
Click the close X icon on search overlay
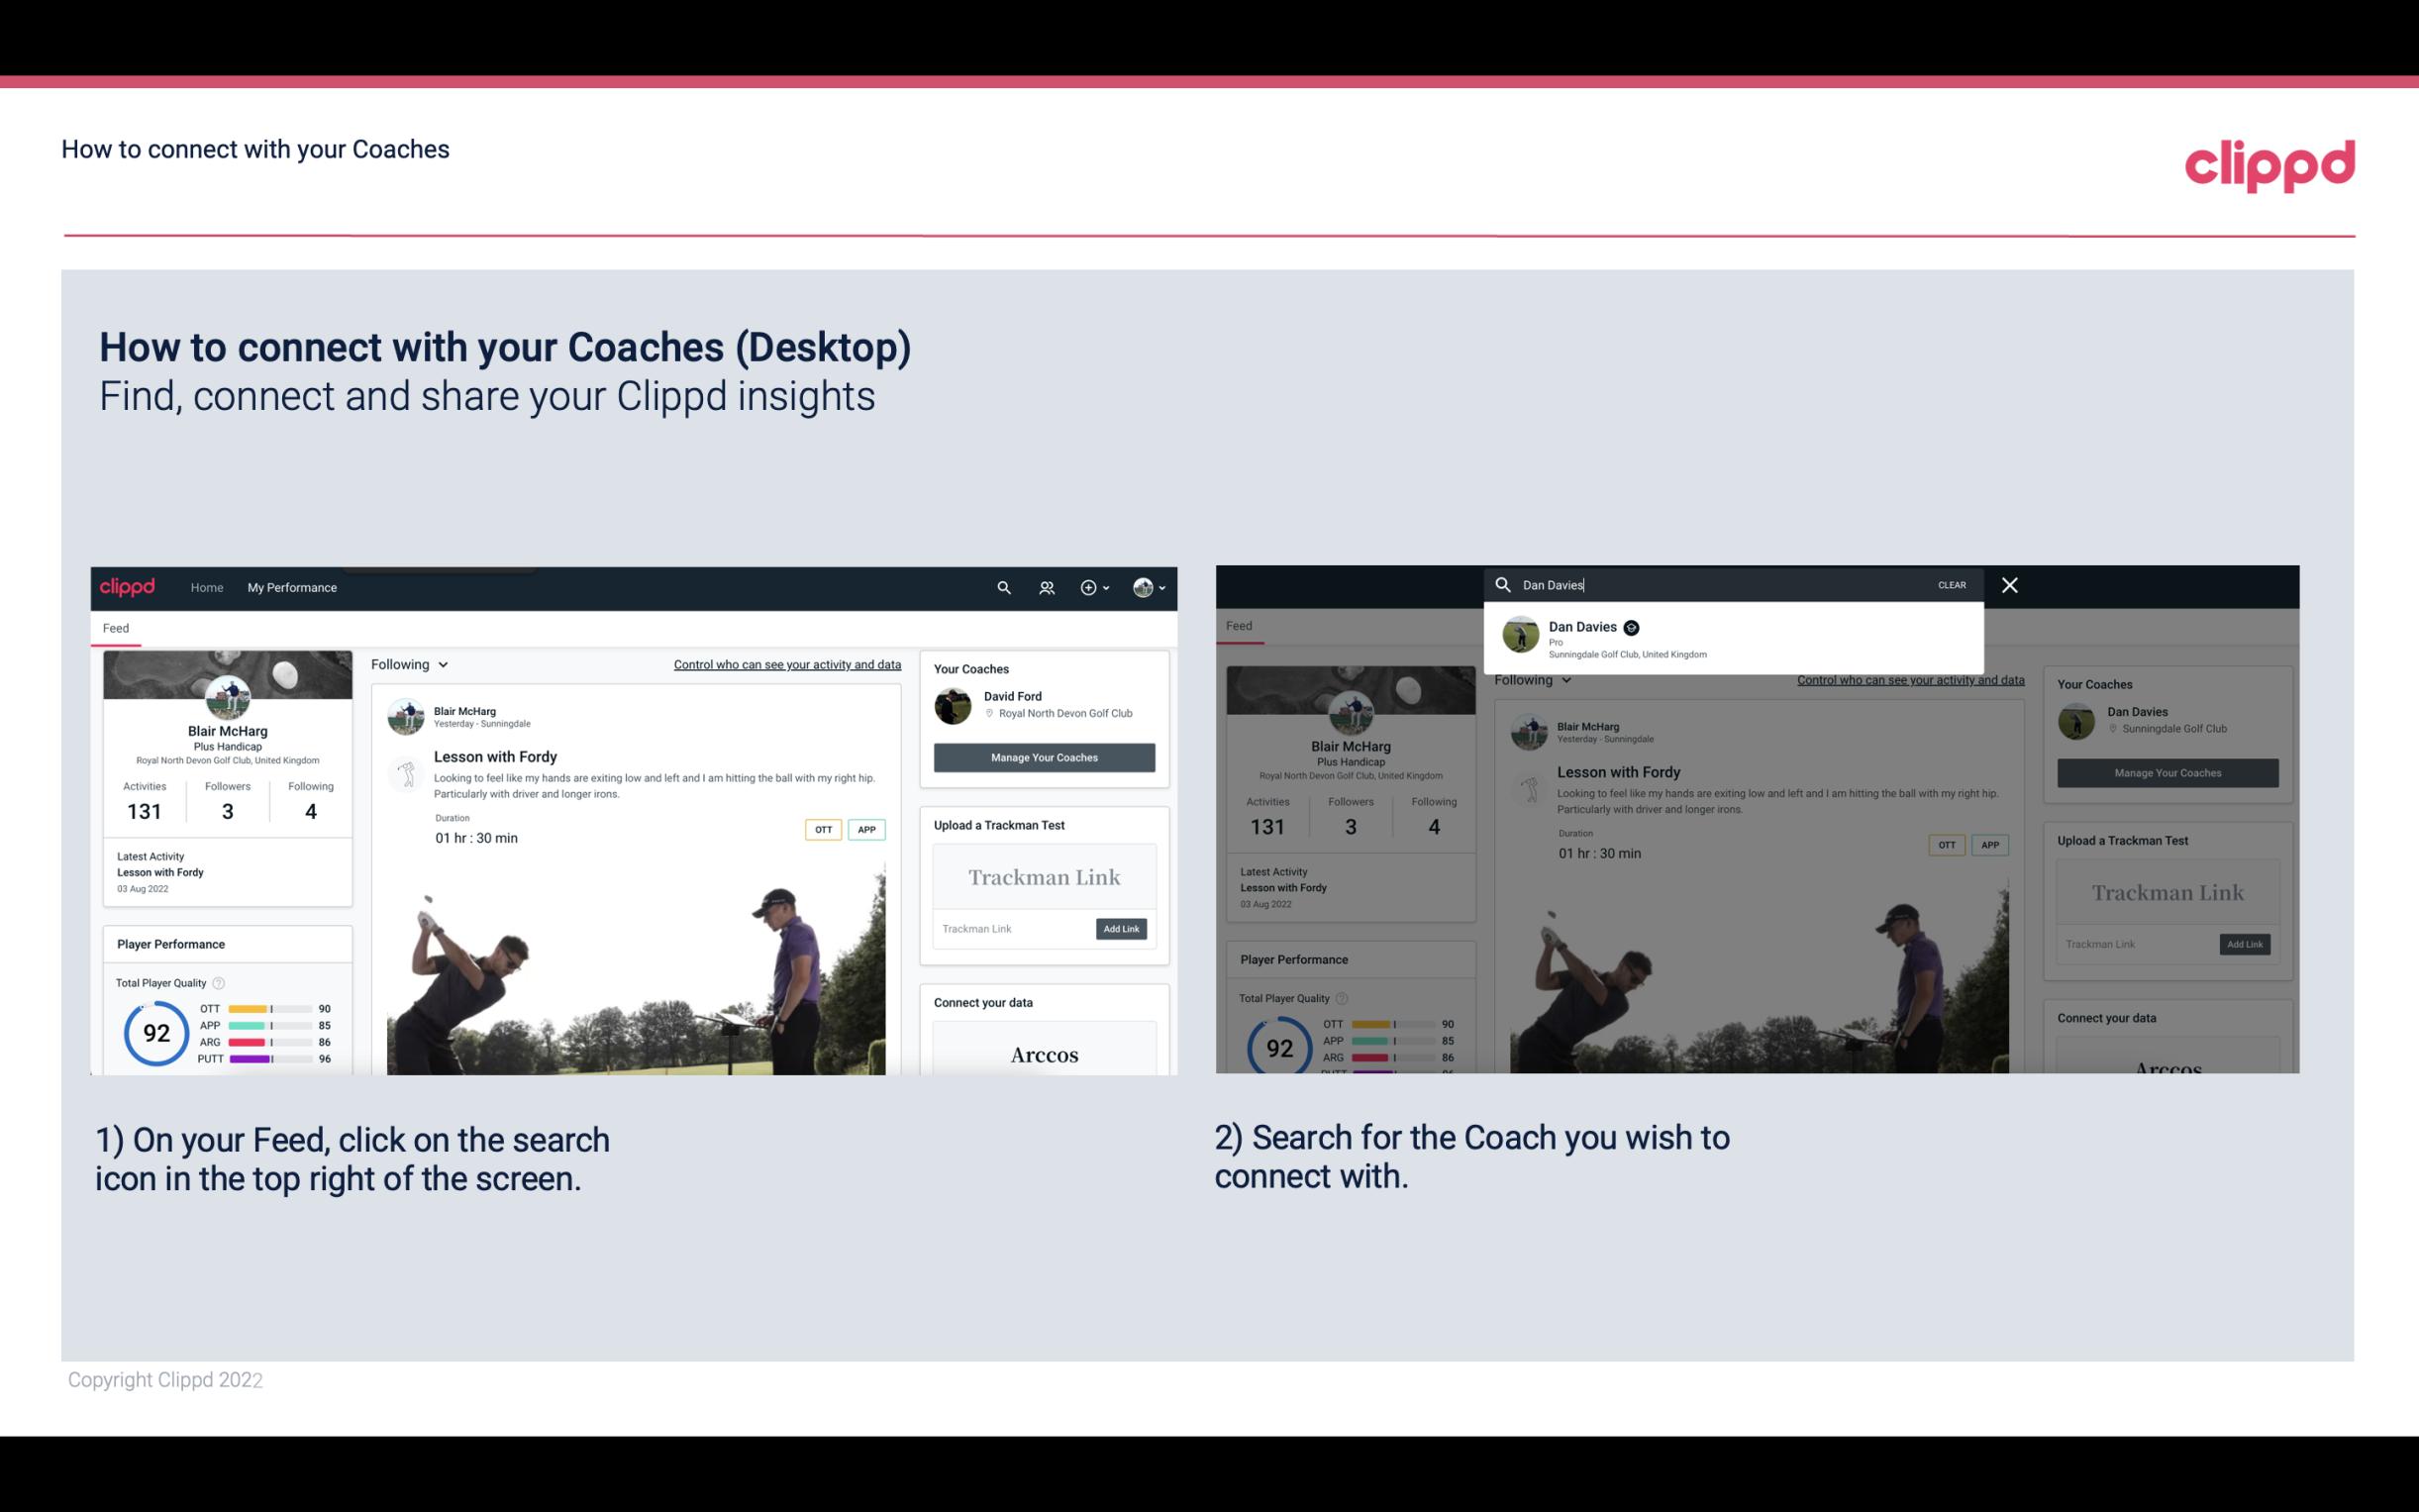click(x=2008, y=583)
